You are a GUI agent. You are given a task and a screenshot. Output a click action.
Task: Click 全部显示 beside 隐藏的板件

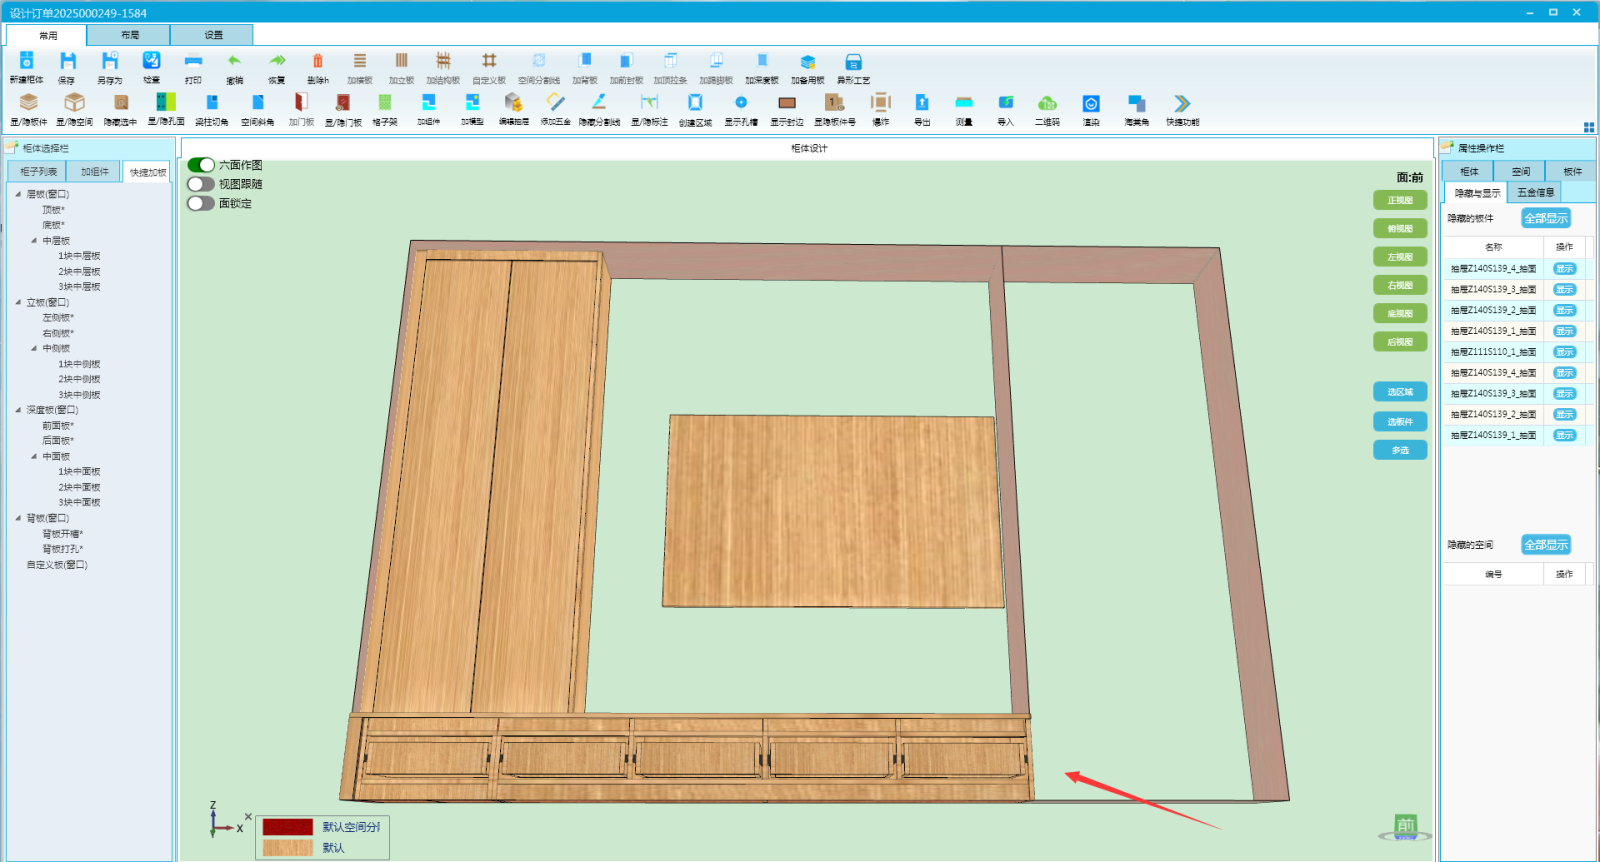1545,218
